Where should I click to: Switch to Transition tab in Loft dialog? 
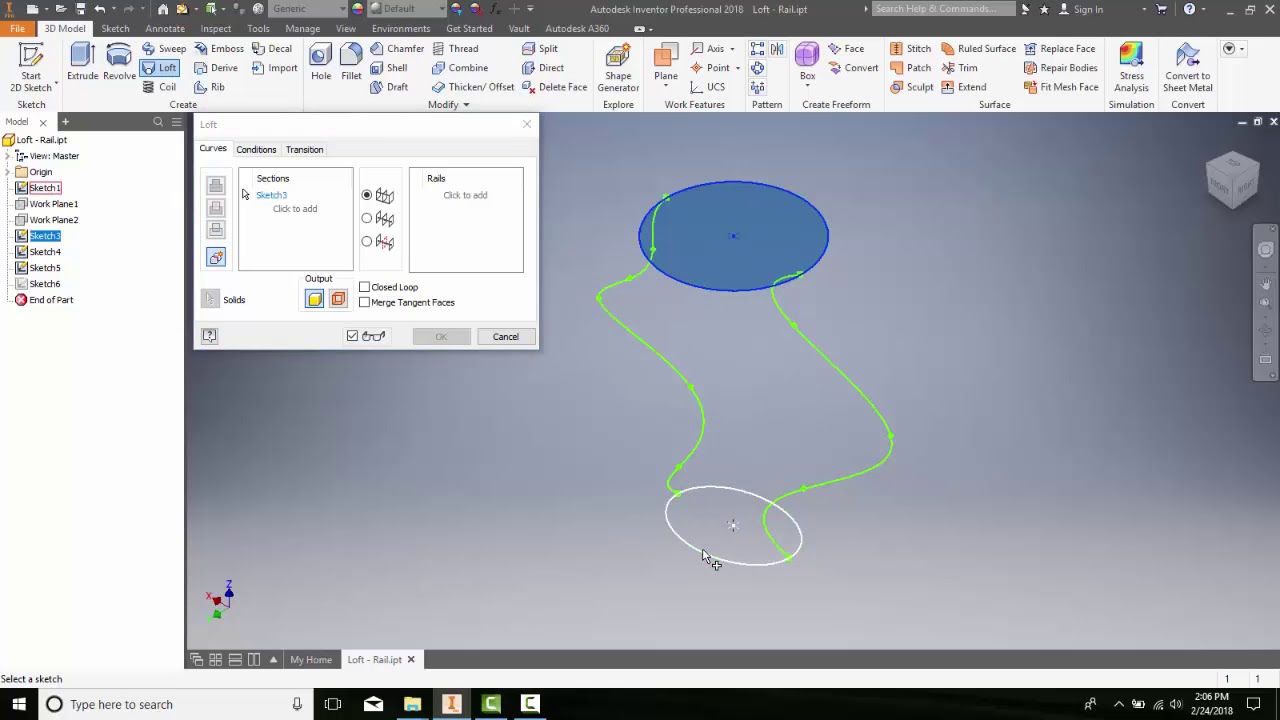[x=304, y=150]
